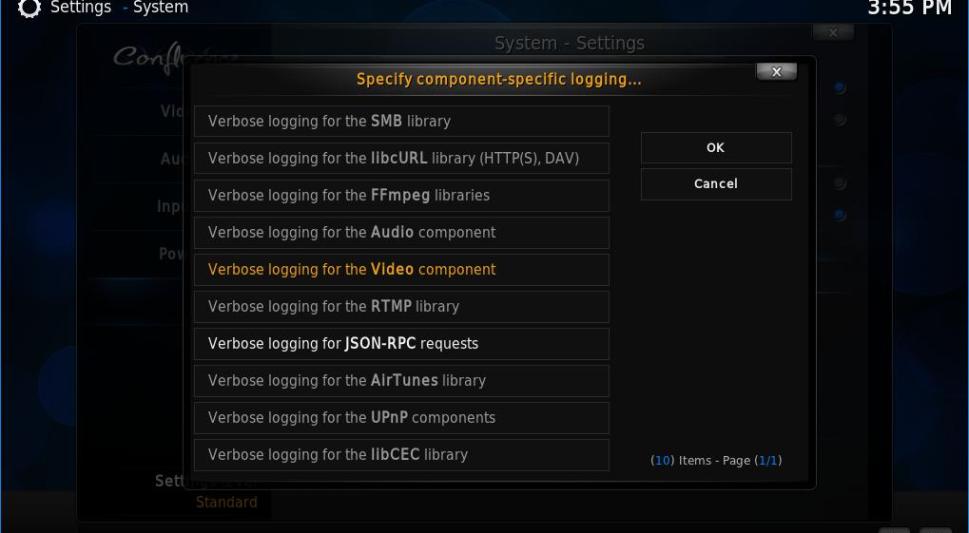Toggle verbose logging for AirTunes library
969x533 pixels.
[401, 380]
